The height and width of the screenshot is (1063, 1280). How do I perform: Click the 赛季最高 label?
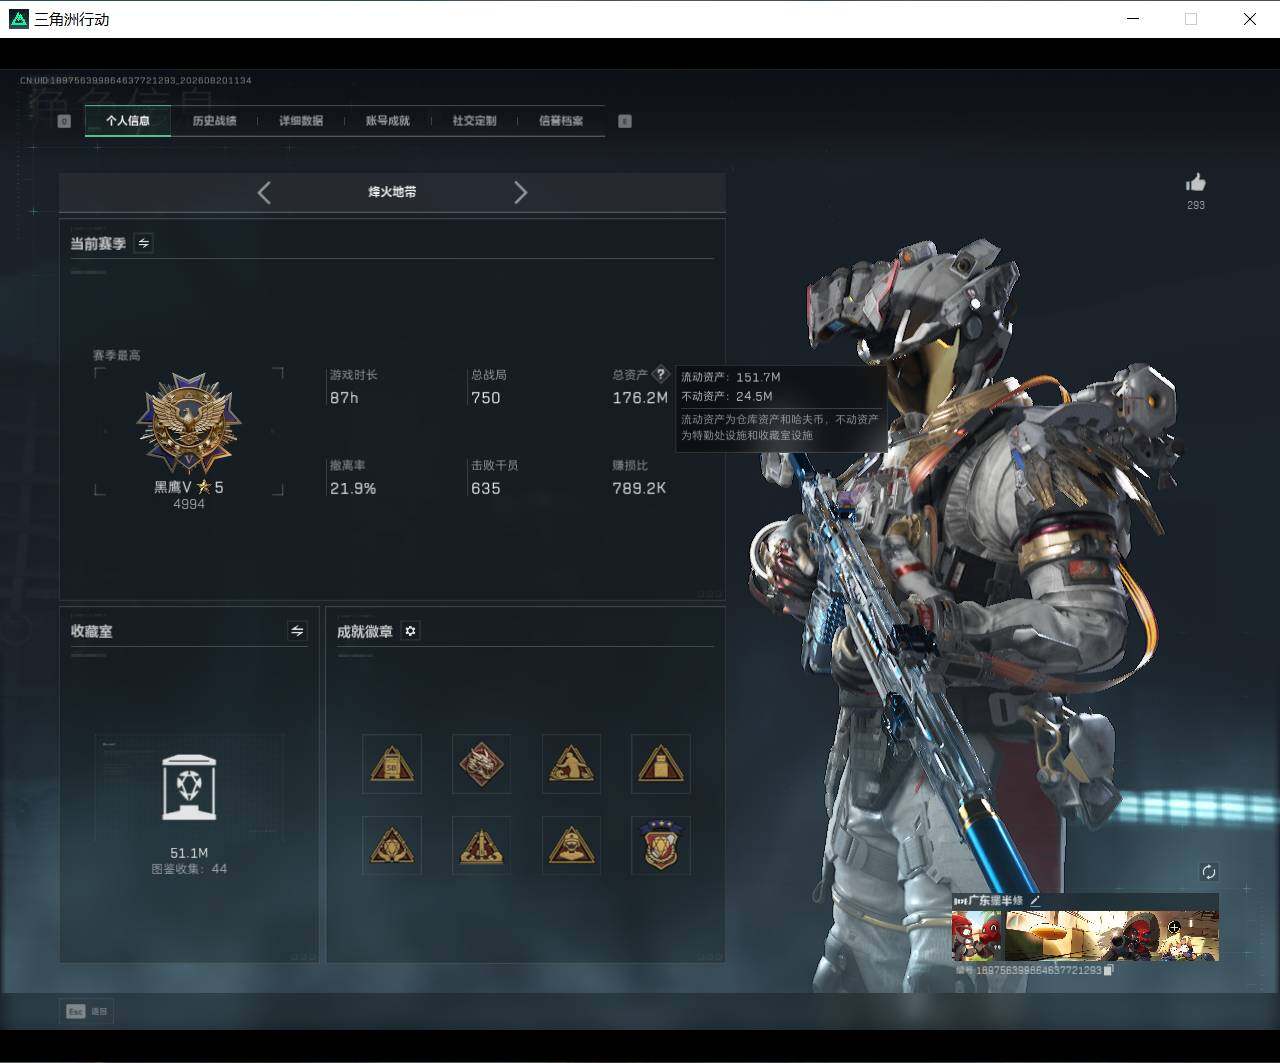coord(116,355)
